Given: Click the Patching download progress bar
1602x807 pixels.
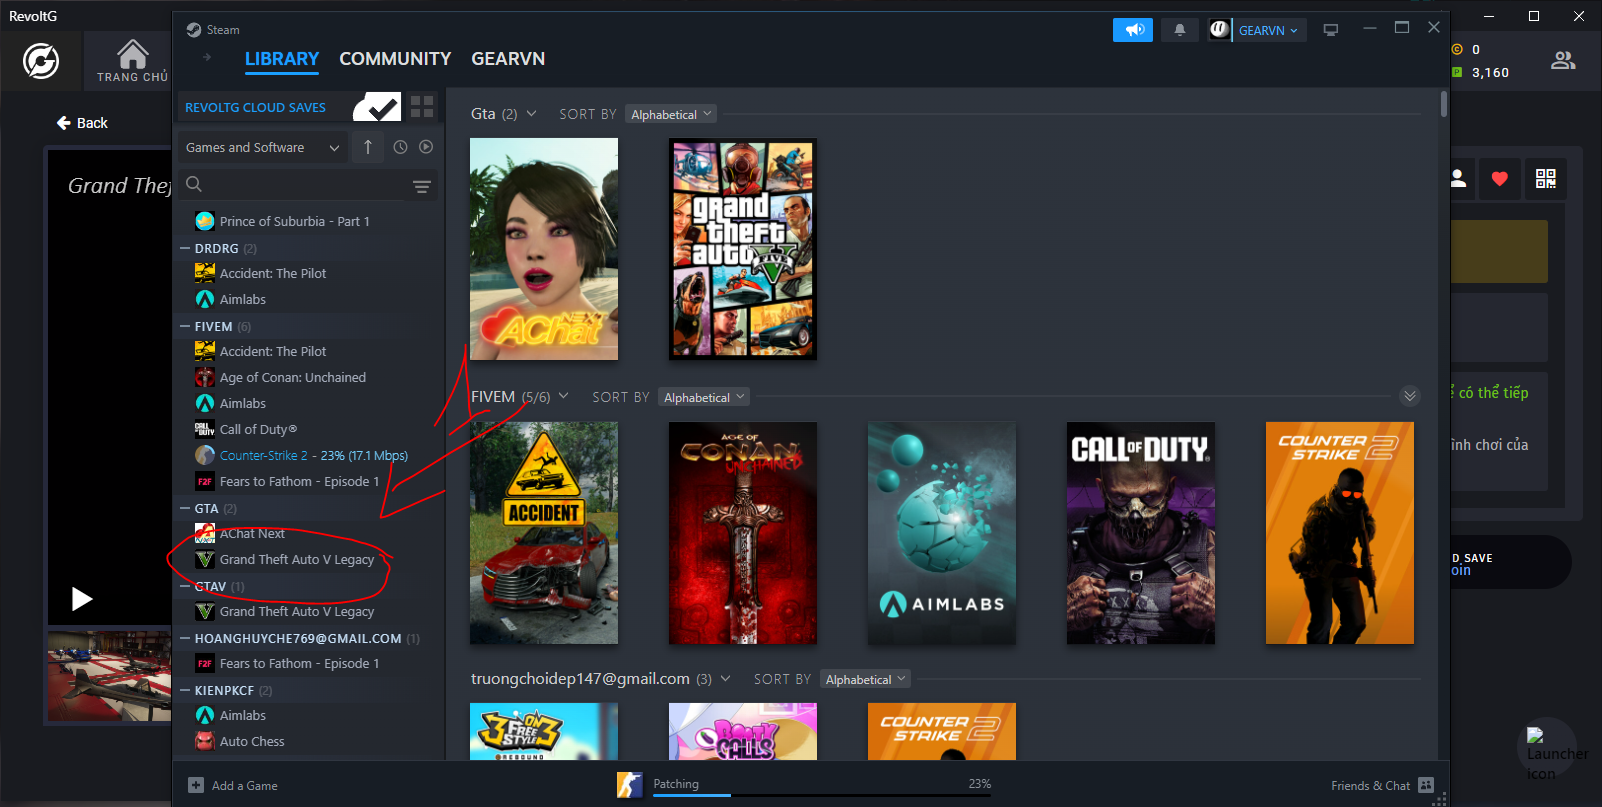Looking at the screenshot, I should click(x=822, y=795).
